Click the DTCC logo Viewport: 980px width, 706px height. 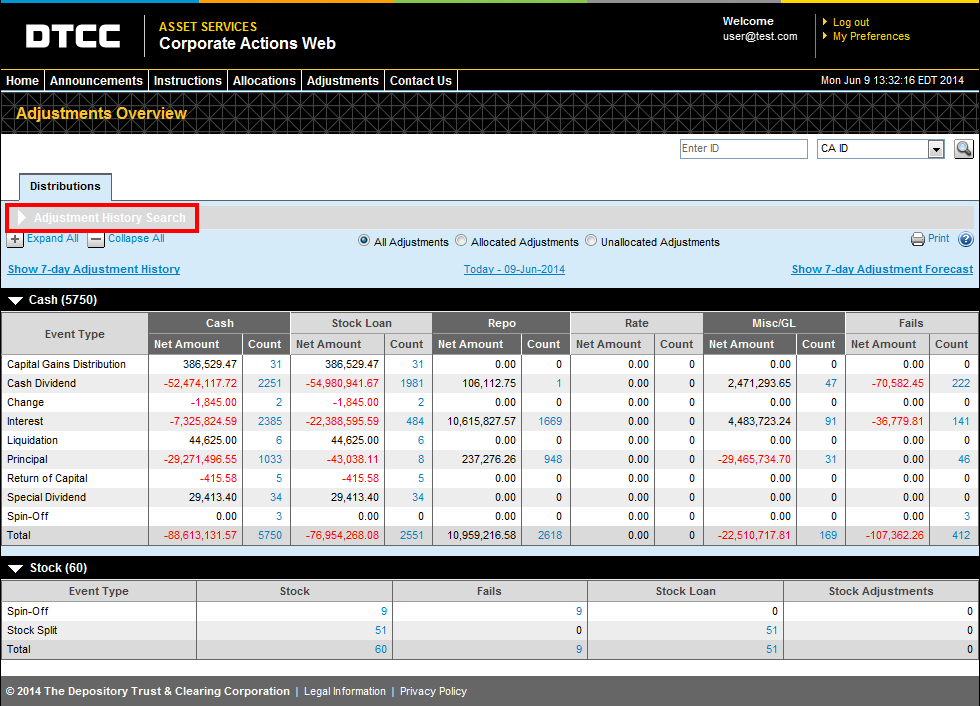point(73,36)
